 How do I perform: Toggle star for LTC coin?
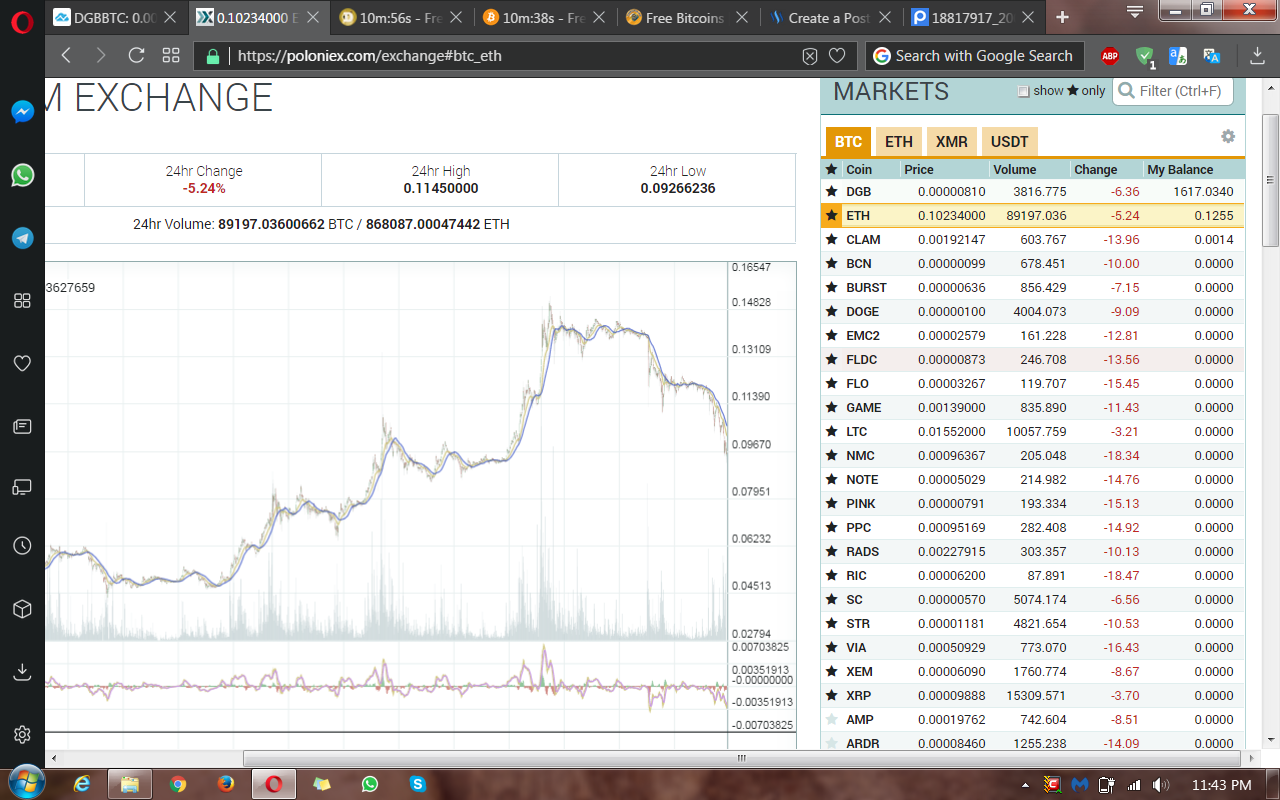[x=831, y=431]
